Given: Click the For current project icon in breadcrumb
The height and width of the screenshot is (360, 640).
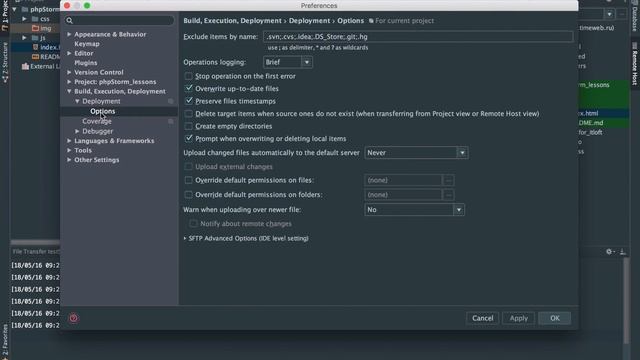Looking at the screenshot, I should pos(371,21).
